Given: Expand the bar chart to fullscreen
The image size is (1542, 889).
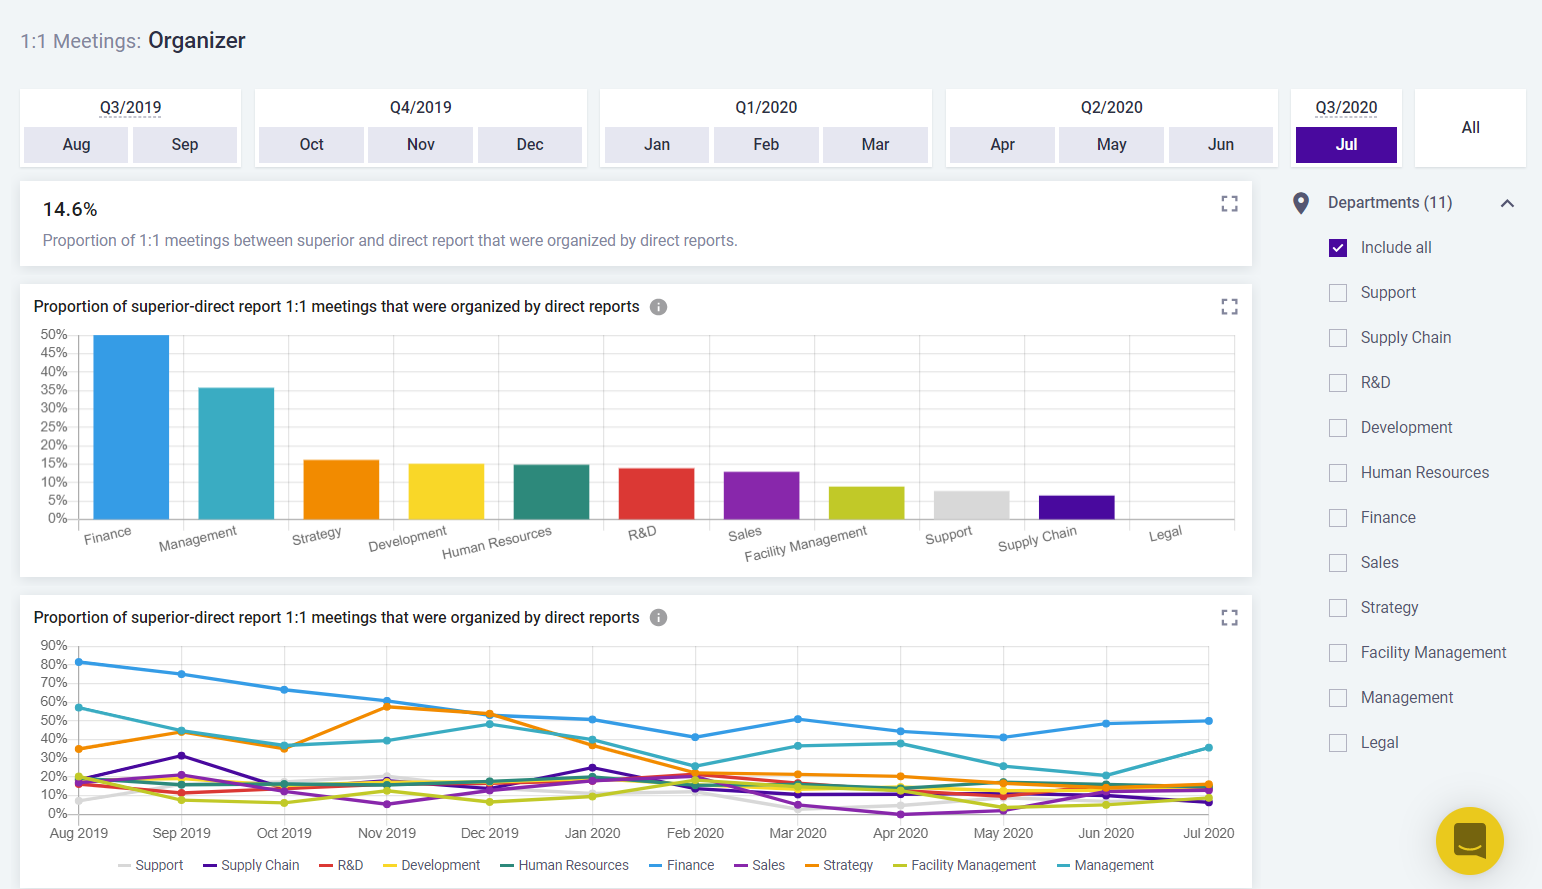Looking at the screenshot, I should pyautogui.click(x=1229, y=307).
